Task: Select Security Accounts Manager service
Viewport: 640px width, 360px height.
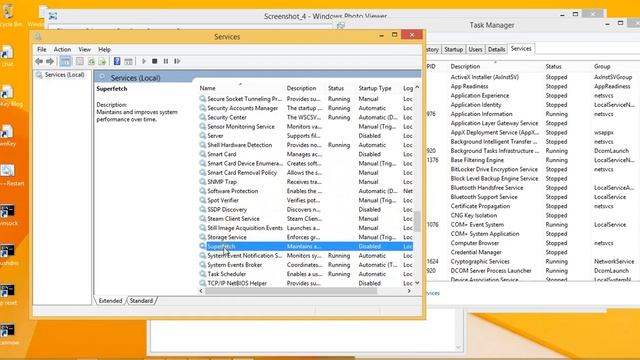Action: coord(306,108)
